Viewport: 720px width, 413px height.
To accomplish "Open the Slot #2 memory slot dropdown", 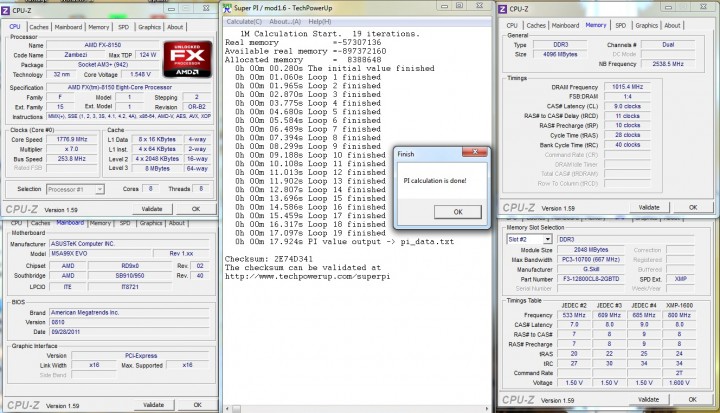I will (x=529, y=239).
